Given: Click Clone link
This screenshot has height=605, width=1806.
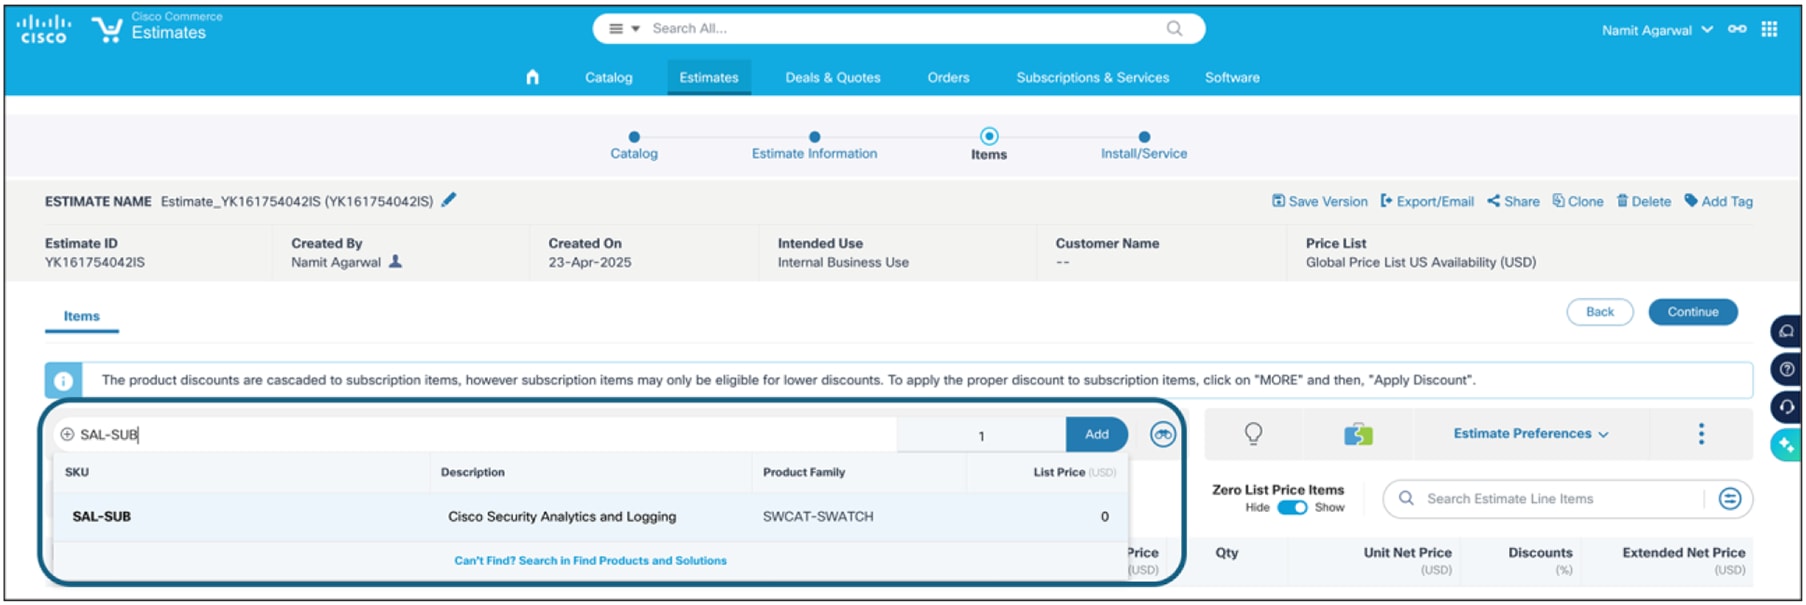Looking at the screenshot, I should click(x=1578, y=201).
